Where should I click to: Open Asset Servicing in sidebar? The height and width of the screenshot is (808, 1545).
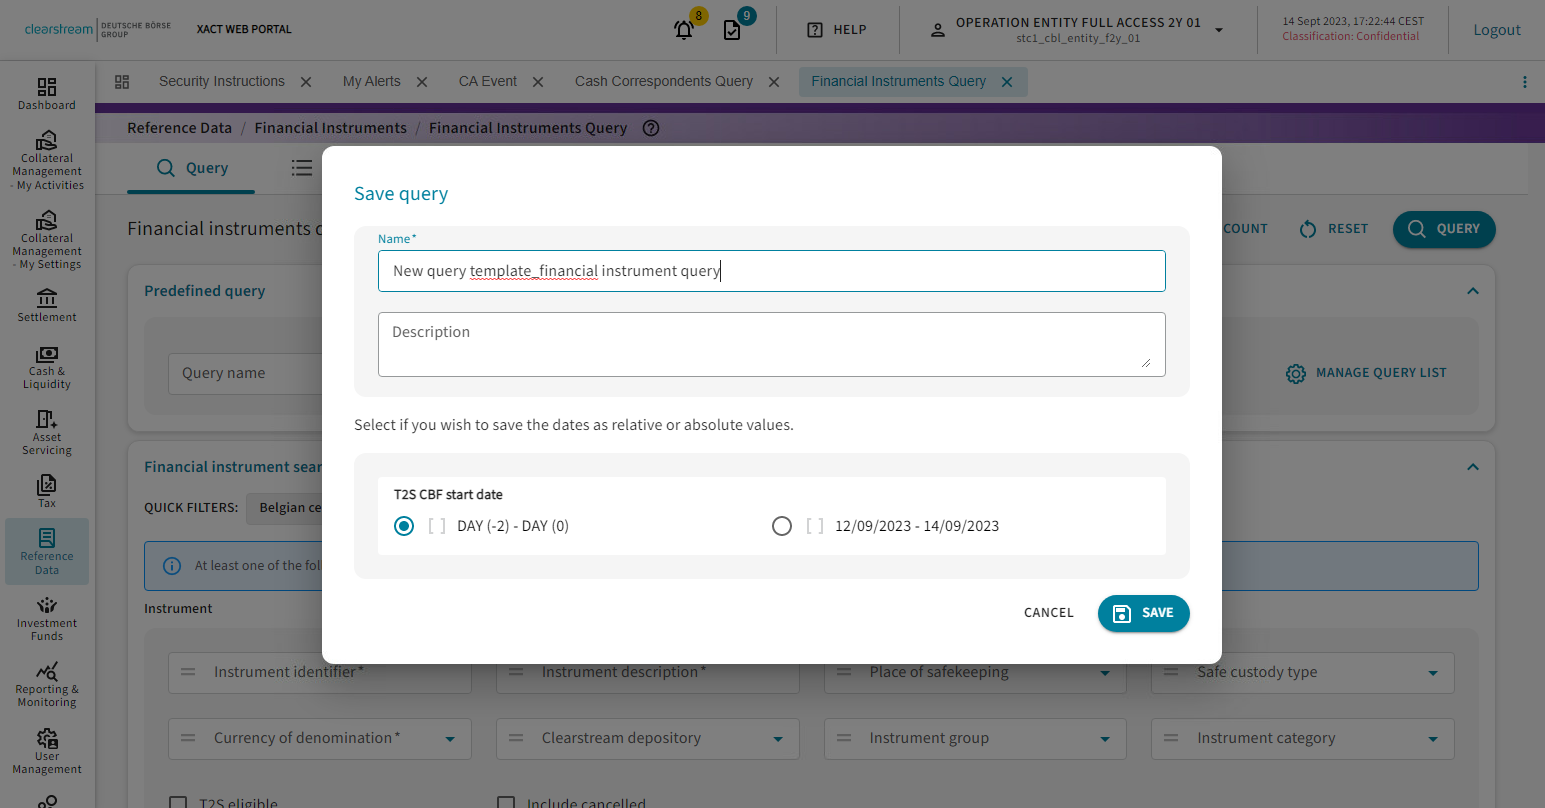tap(47, 431)
